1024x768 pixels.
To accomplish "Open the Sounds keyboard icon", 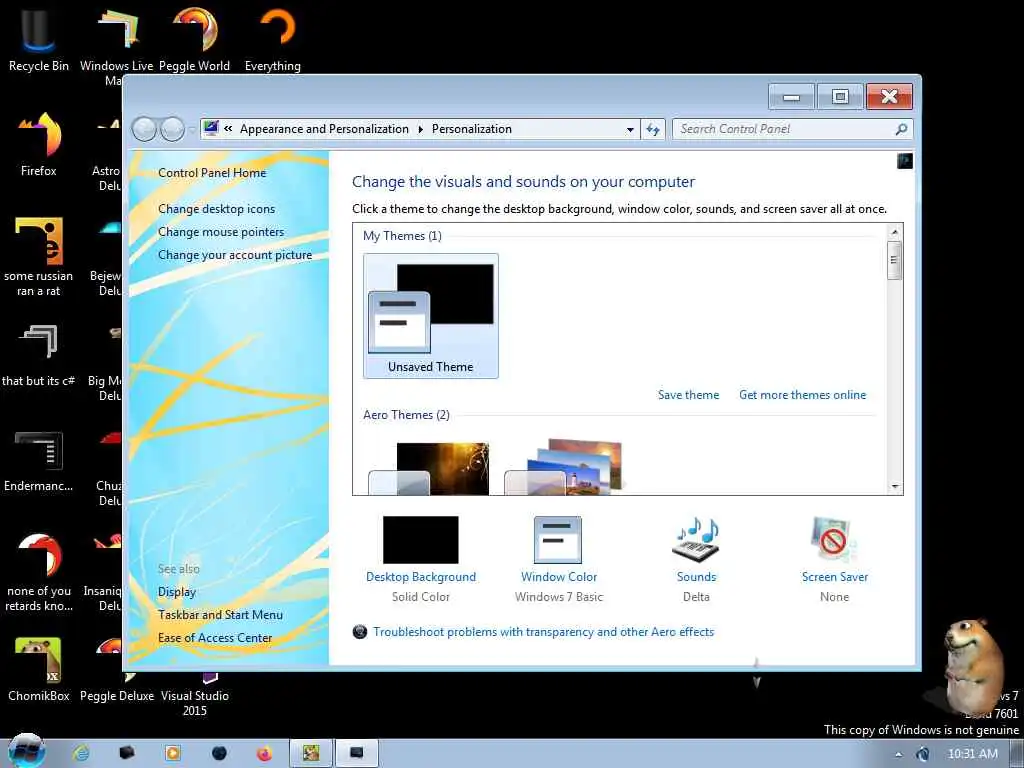I will (696, 539).
